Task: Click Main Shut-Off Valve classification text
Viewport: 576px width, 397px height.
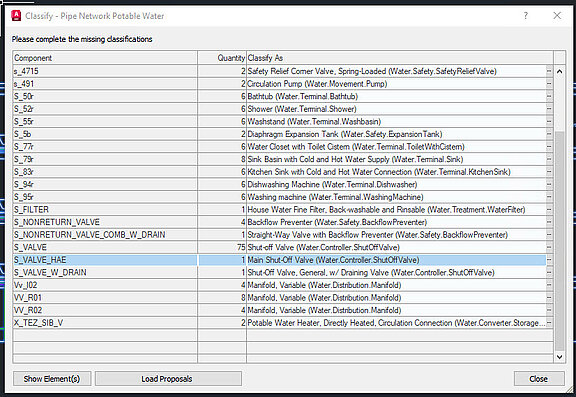Action: pos(333,260)
